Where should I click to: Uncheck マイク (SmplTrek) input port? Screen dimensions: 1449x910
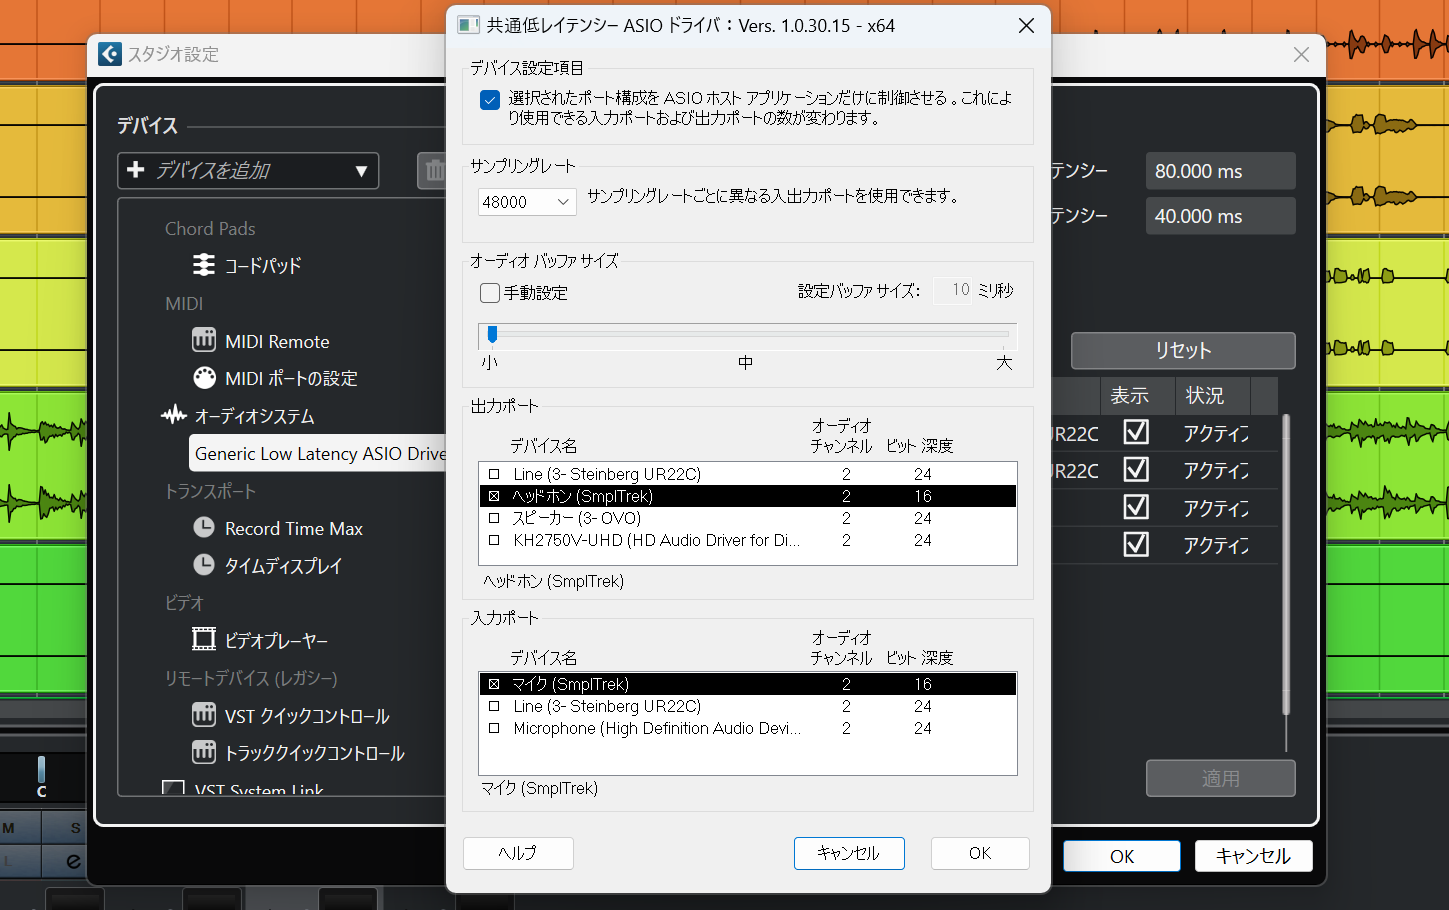tap(494, 684)
